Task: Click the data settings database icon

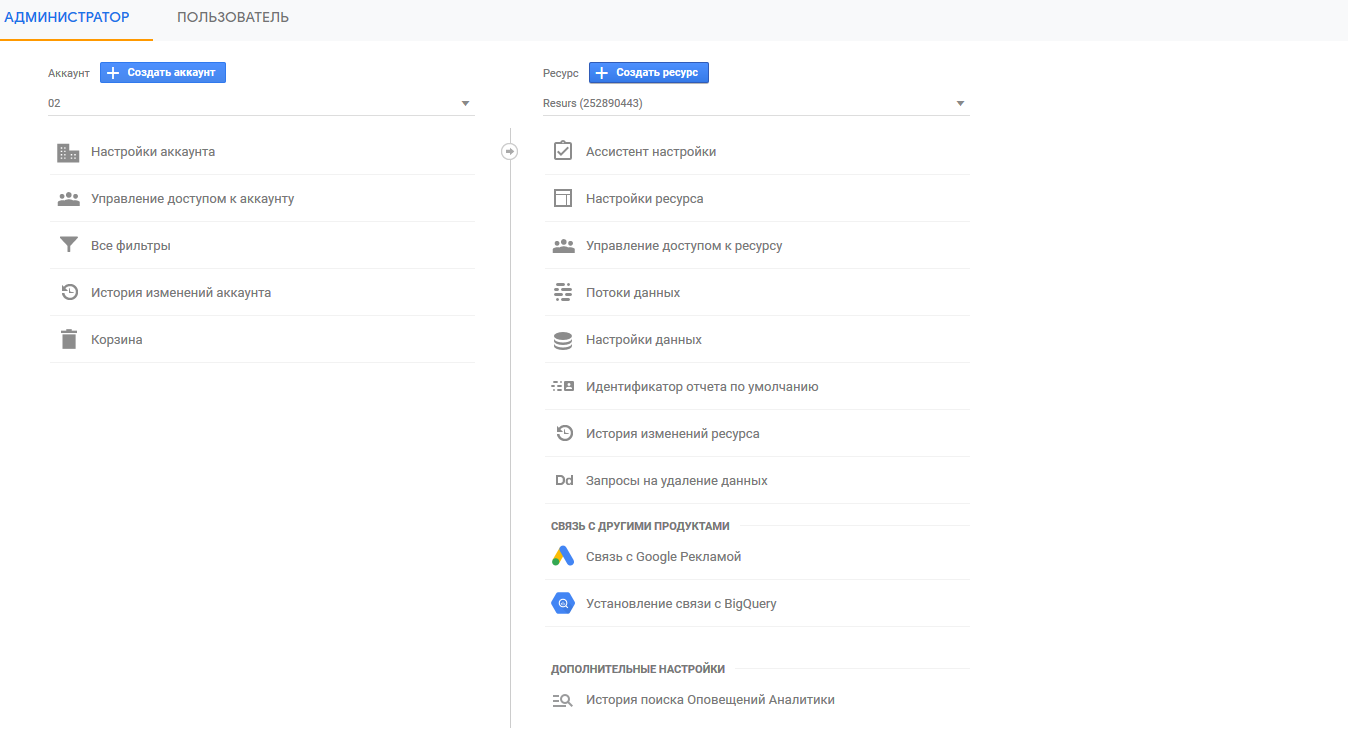Action: (563, 340)
